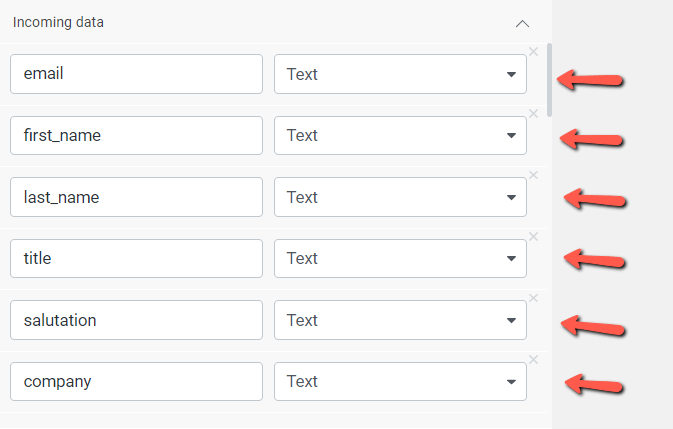
Task: Click the salutation input field
Action: 136,320
